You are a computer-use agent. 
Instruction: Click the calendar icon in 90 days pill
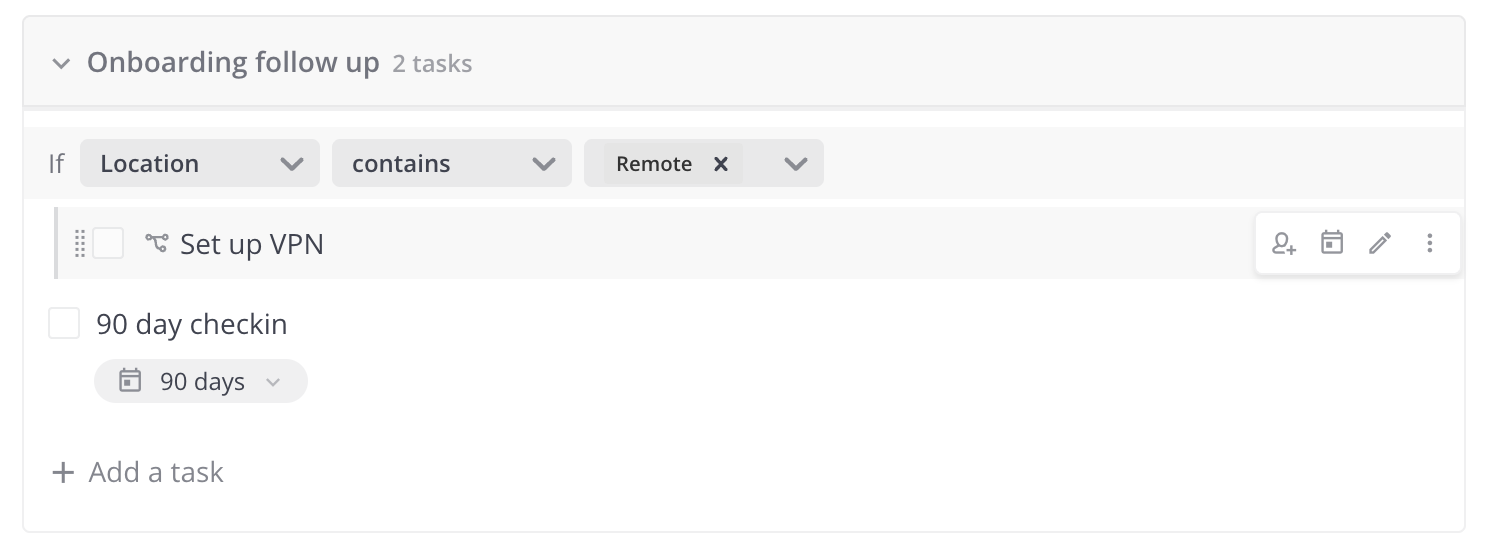pos(130,381)
